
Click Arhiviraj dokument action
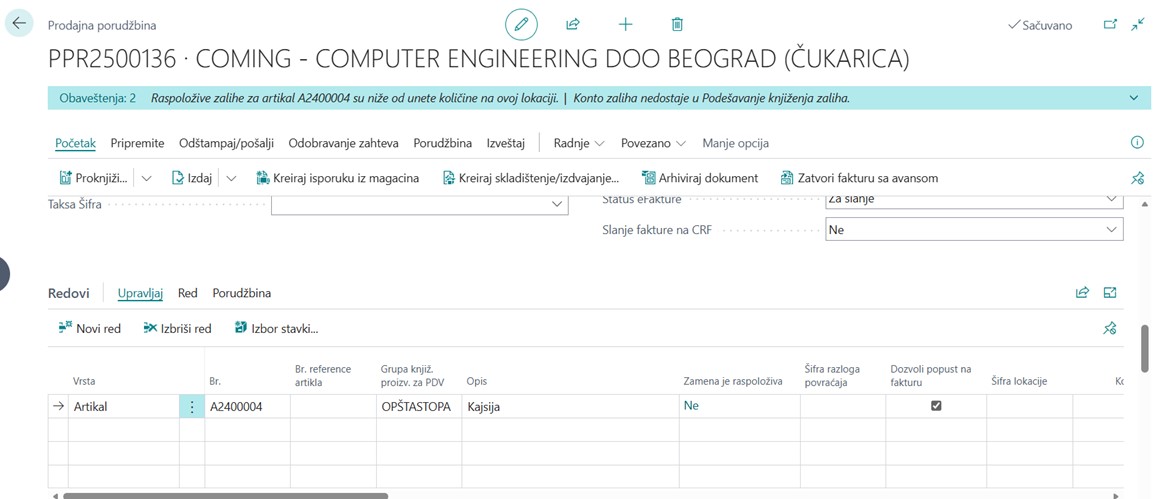click(700, 178)
